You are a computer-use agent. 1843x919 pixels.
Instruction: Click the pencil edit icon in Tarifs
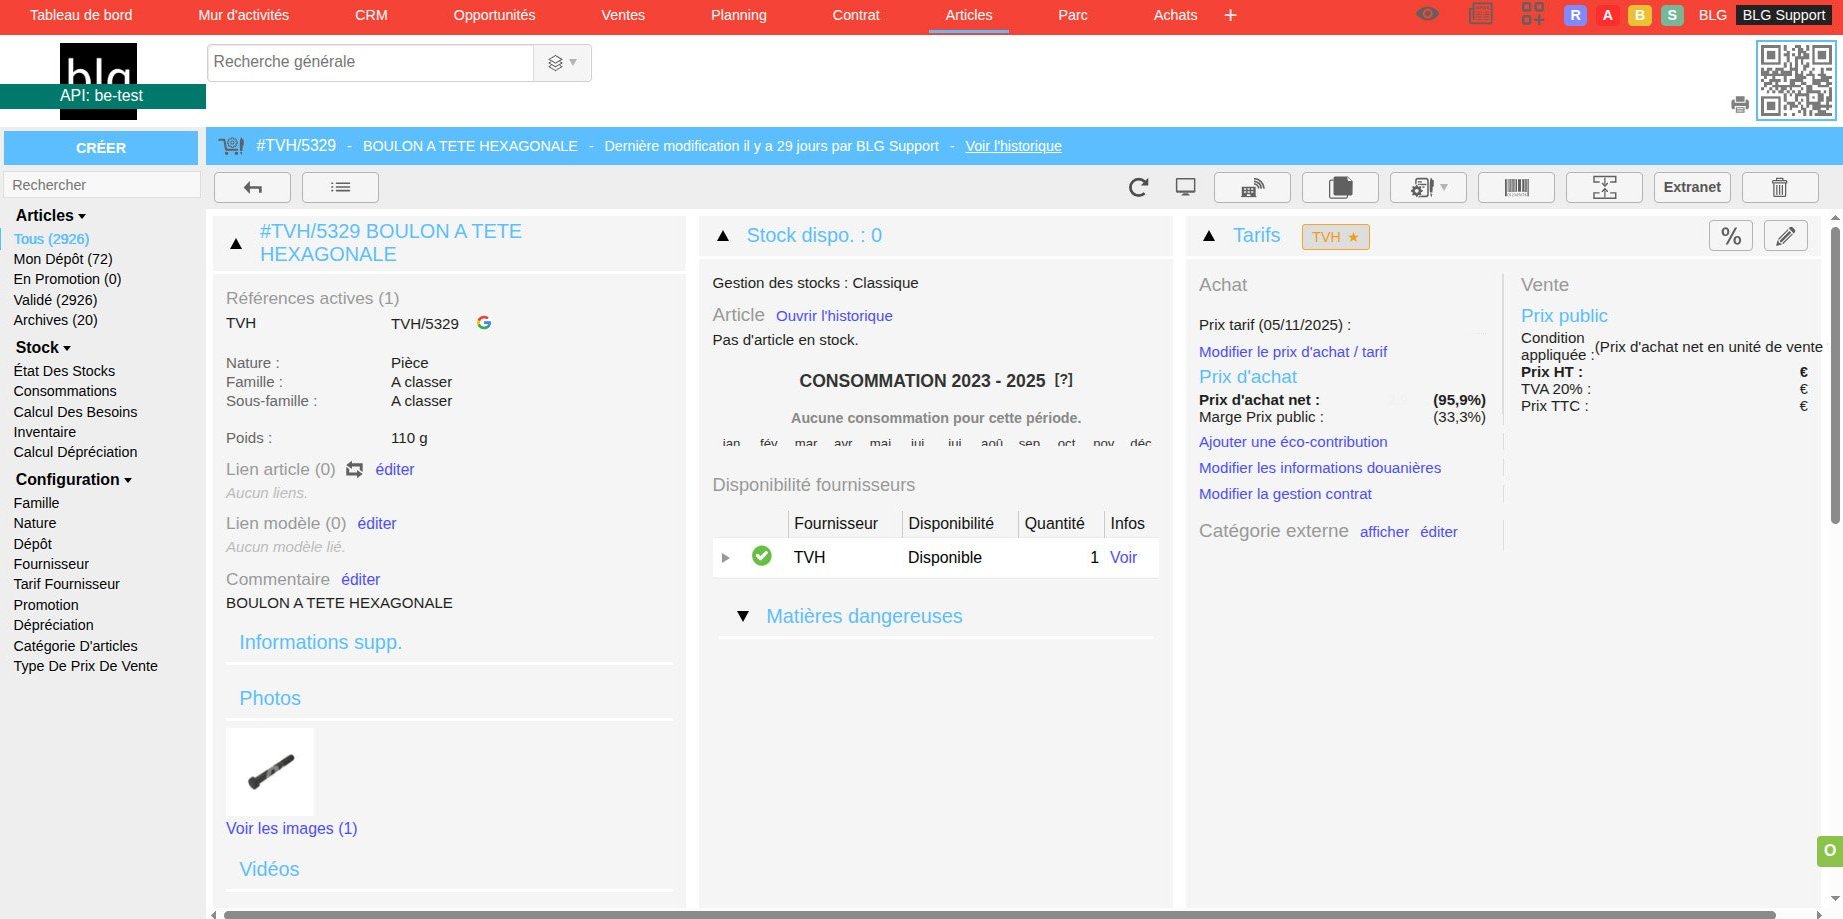tap(1785, 236)
